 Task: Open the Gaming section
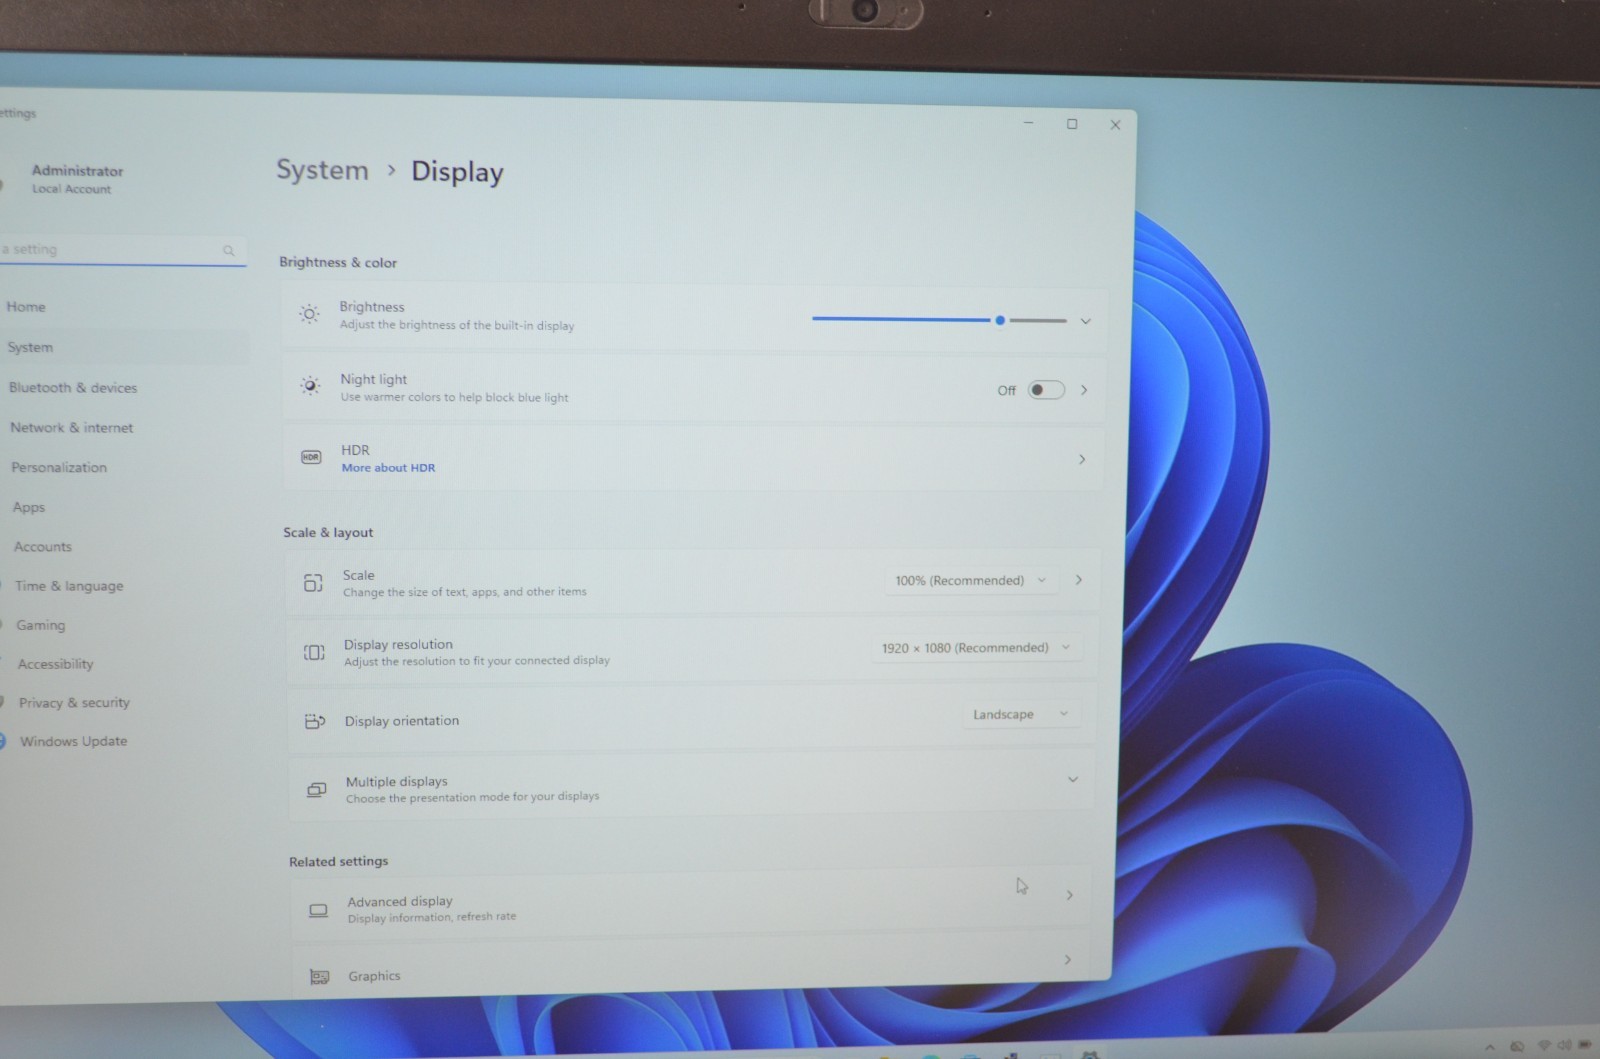(x=40, y=625)
